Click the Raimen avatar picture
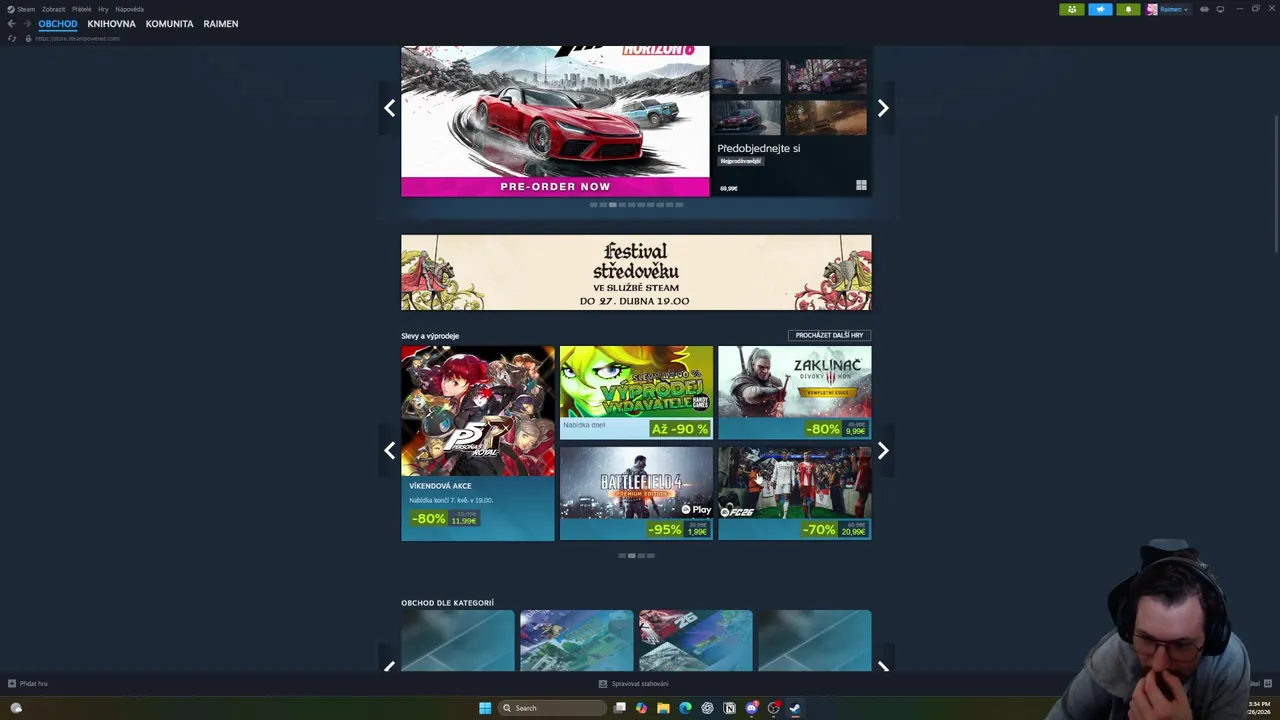Screen dimensions: 1280x720 pos(1152,9)
